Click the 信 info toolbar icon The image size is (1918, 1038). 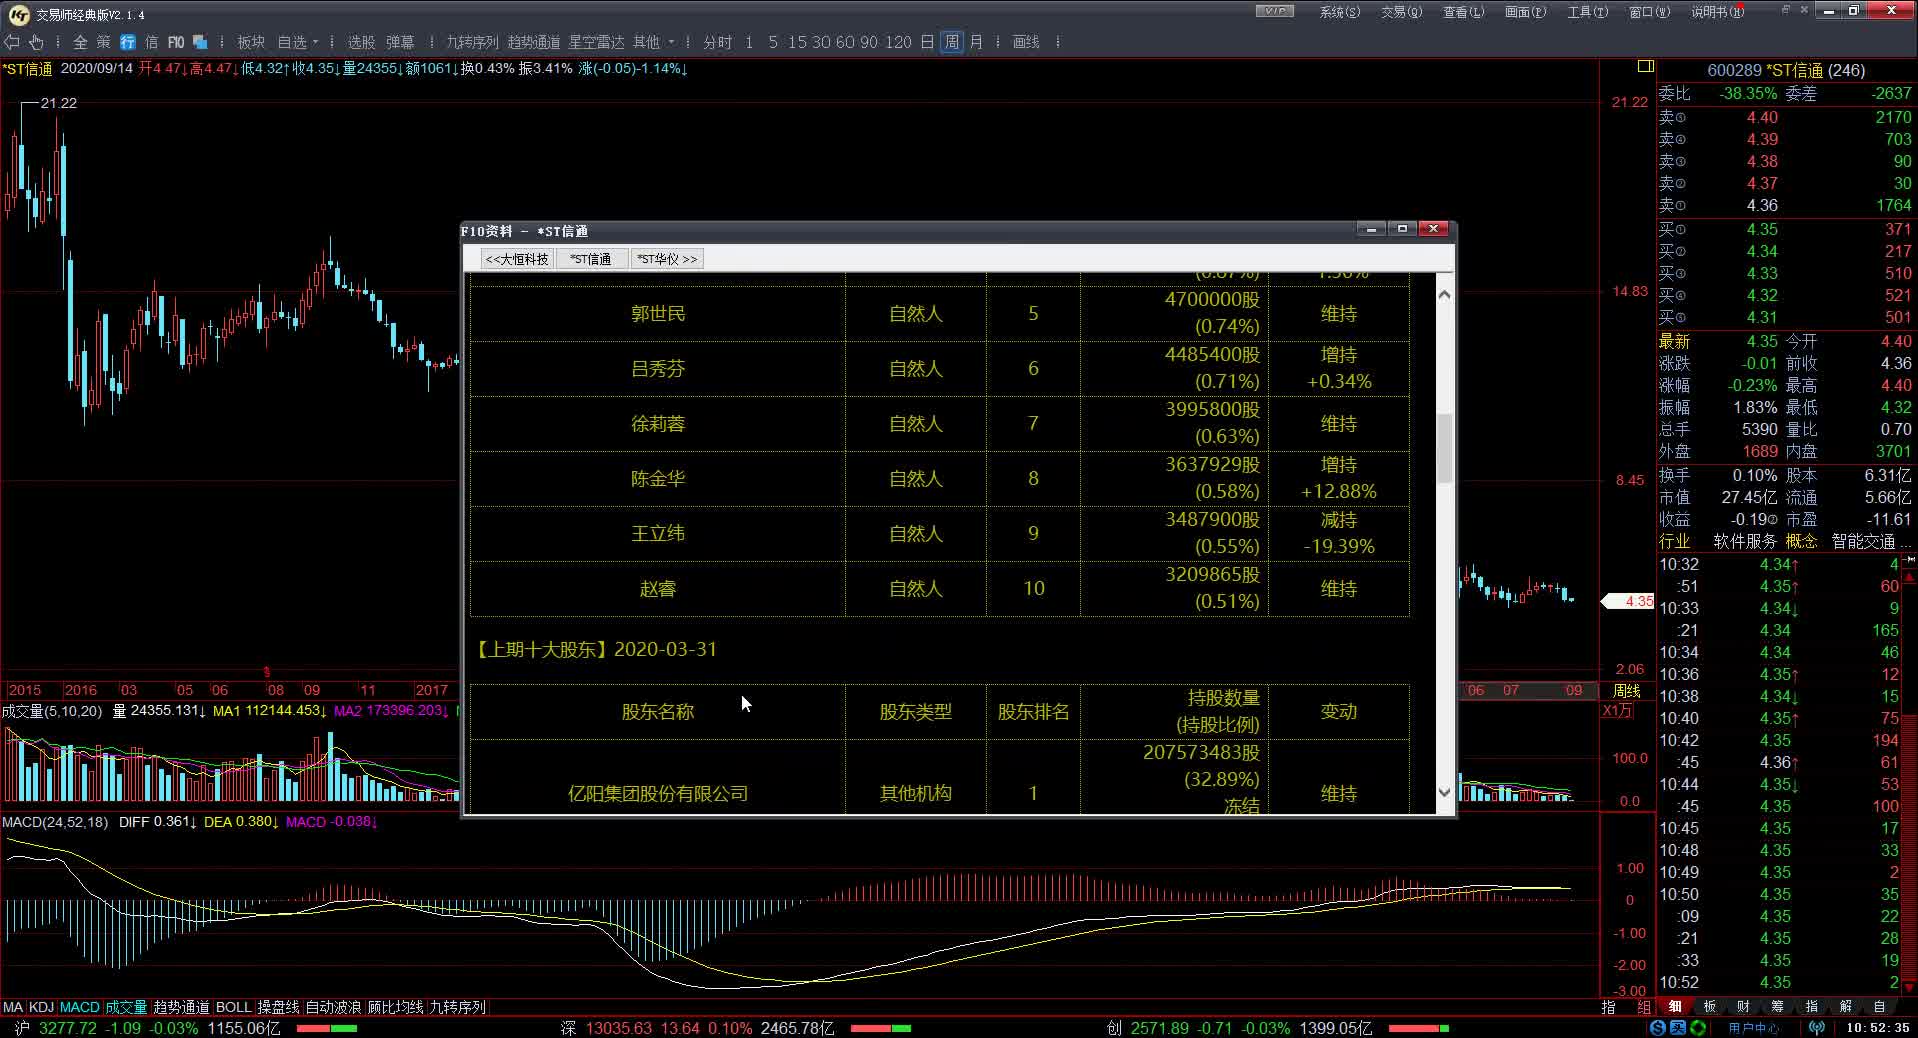point(151,42)
